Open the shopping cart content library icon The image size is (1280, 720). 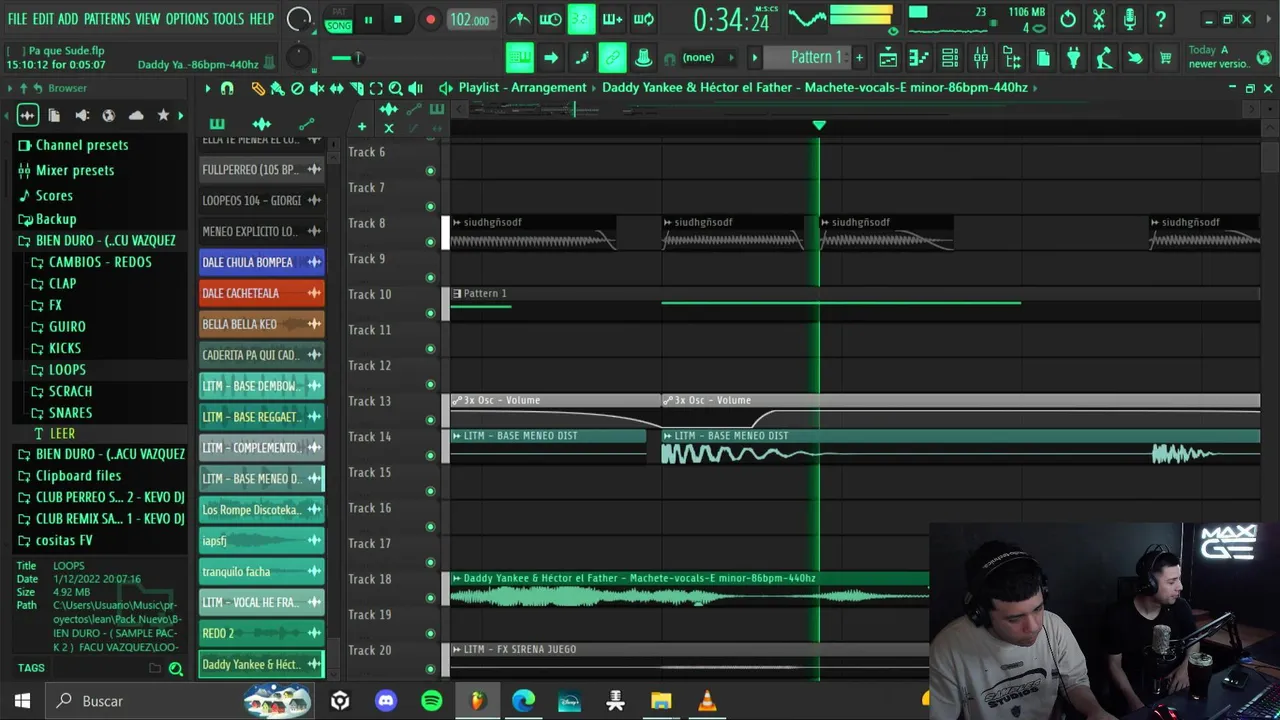point(1165,58)
